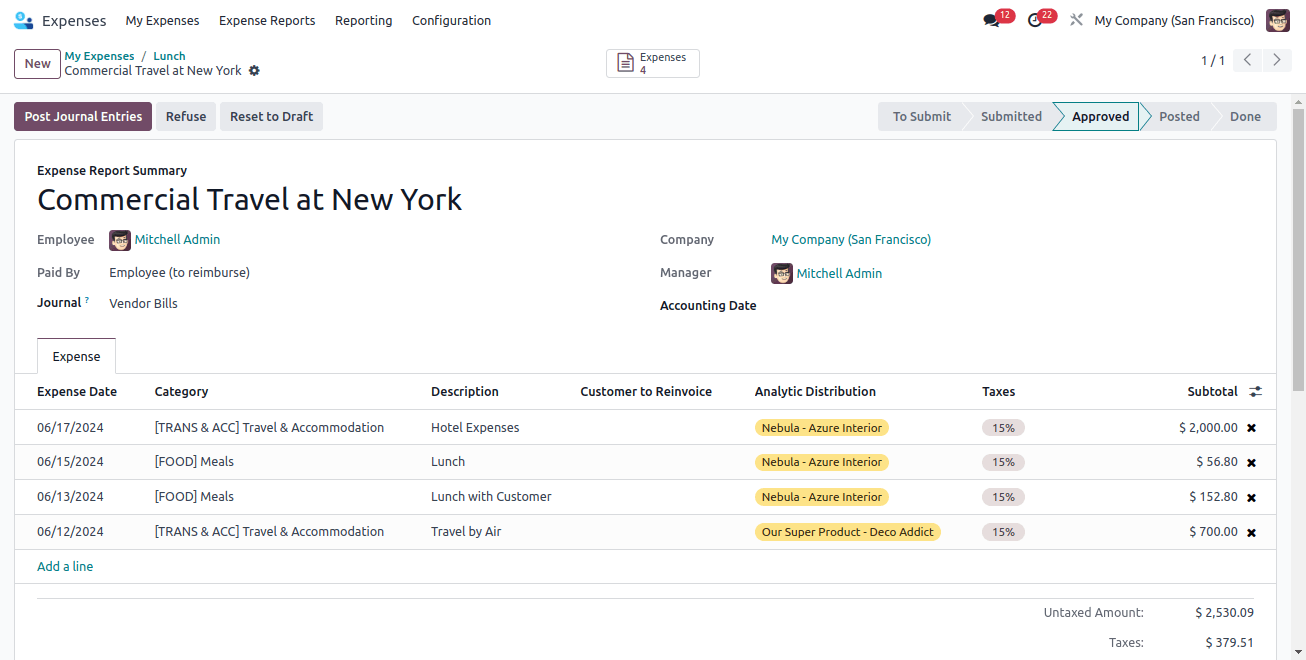Delete the Hotel Expenses line
This screenshot has height=660, width=1306.
click(1251, 428)
